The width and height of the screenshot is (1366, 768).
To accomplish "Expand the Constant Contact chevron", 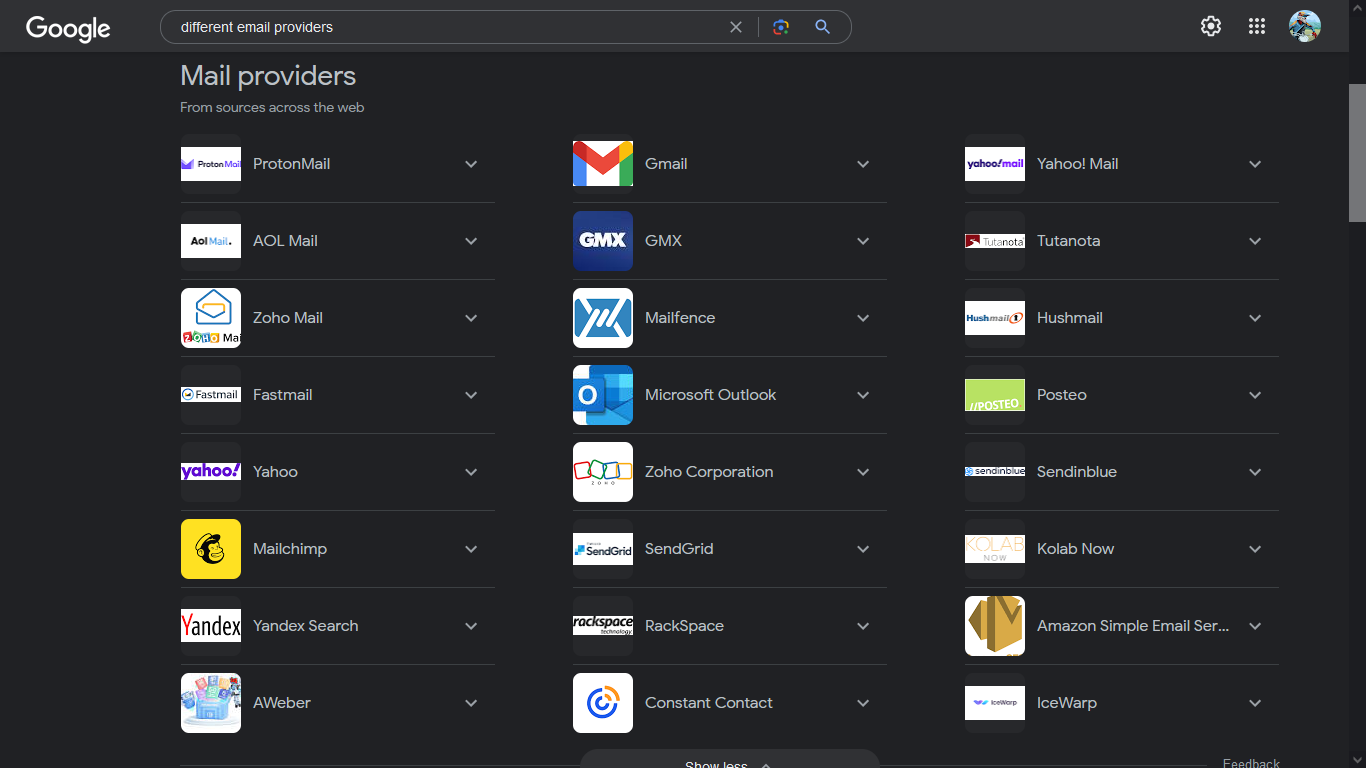I will tap(863, 703).
